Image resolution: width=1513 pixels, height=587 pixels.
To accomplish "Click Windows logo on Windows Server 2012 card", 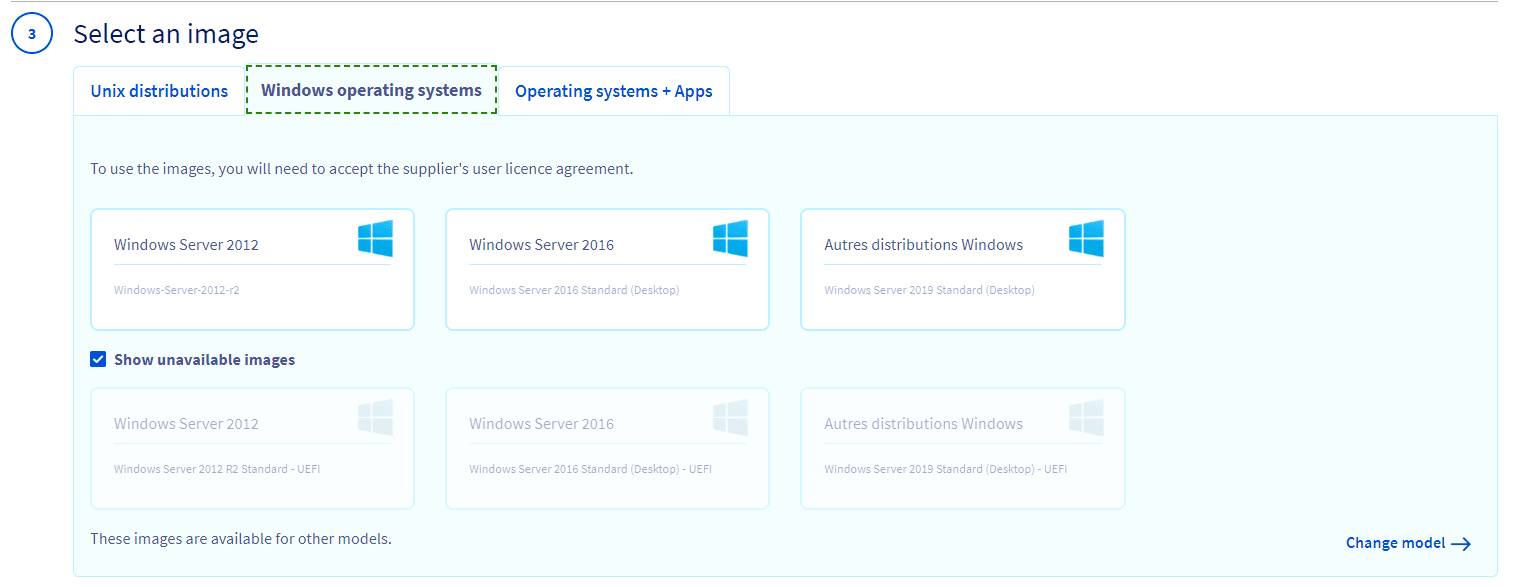I will [x=375, y=239].
